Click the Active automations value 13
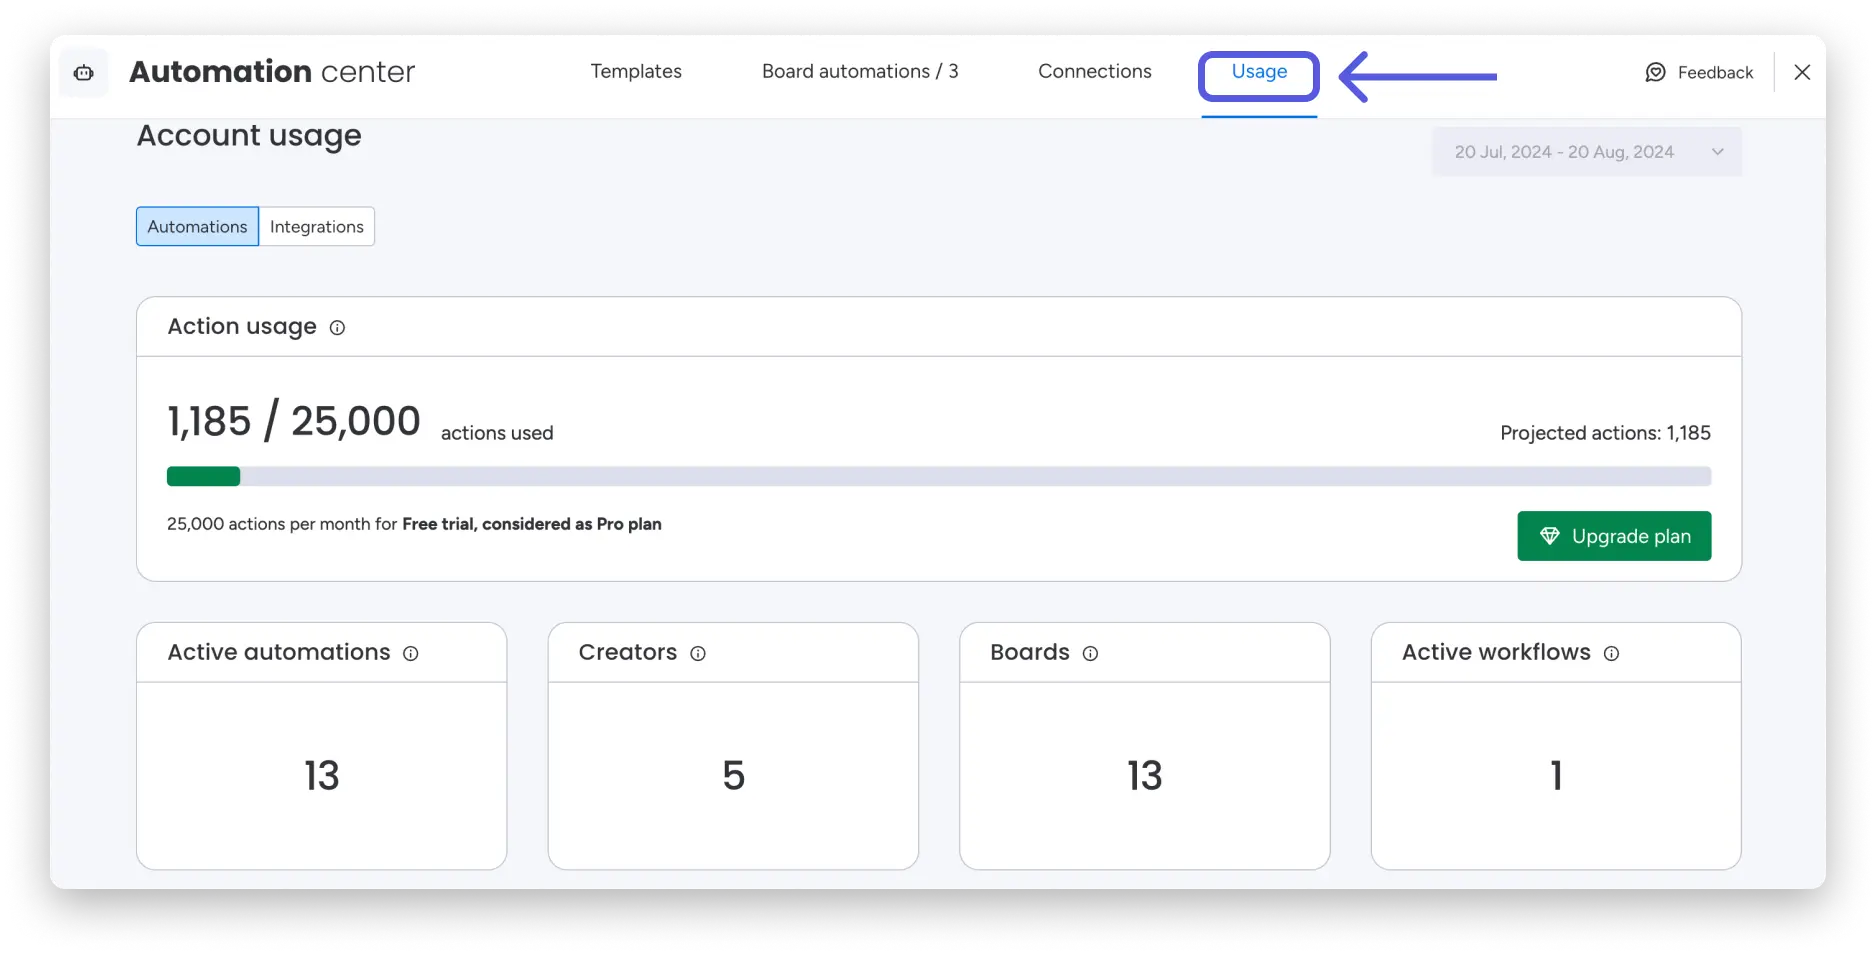 pyautogui.click(x=322, y=776)
